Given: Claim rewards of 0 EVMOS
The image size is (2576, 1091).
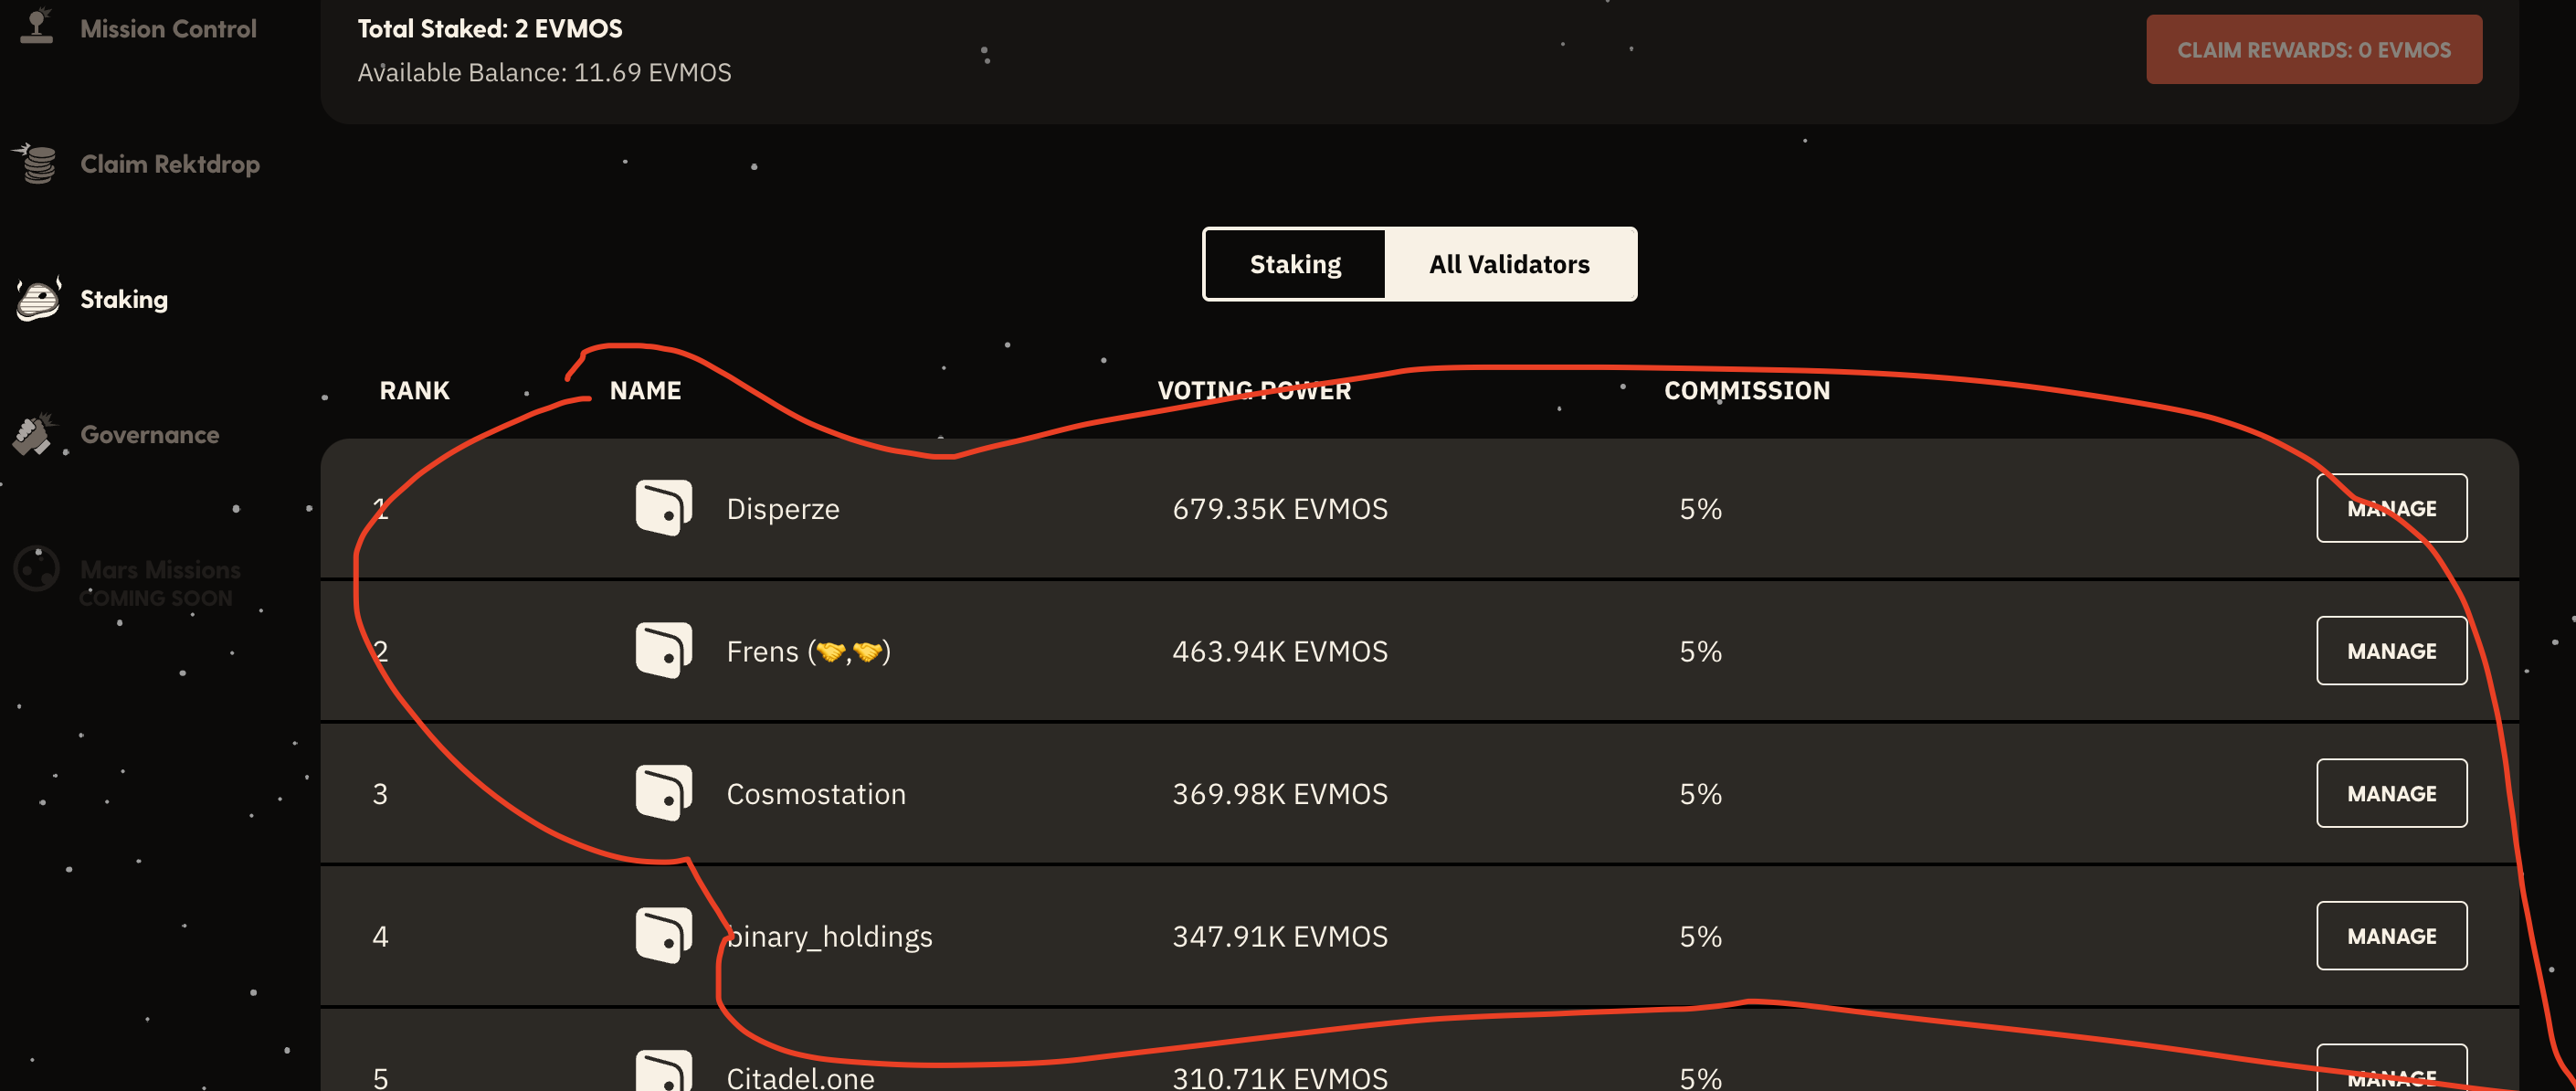Looking at the screenshot, I should [2313, 49].
